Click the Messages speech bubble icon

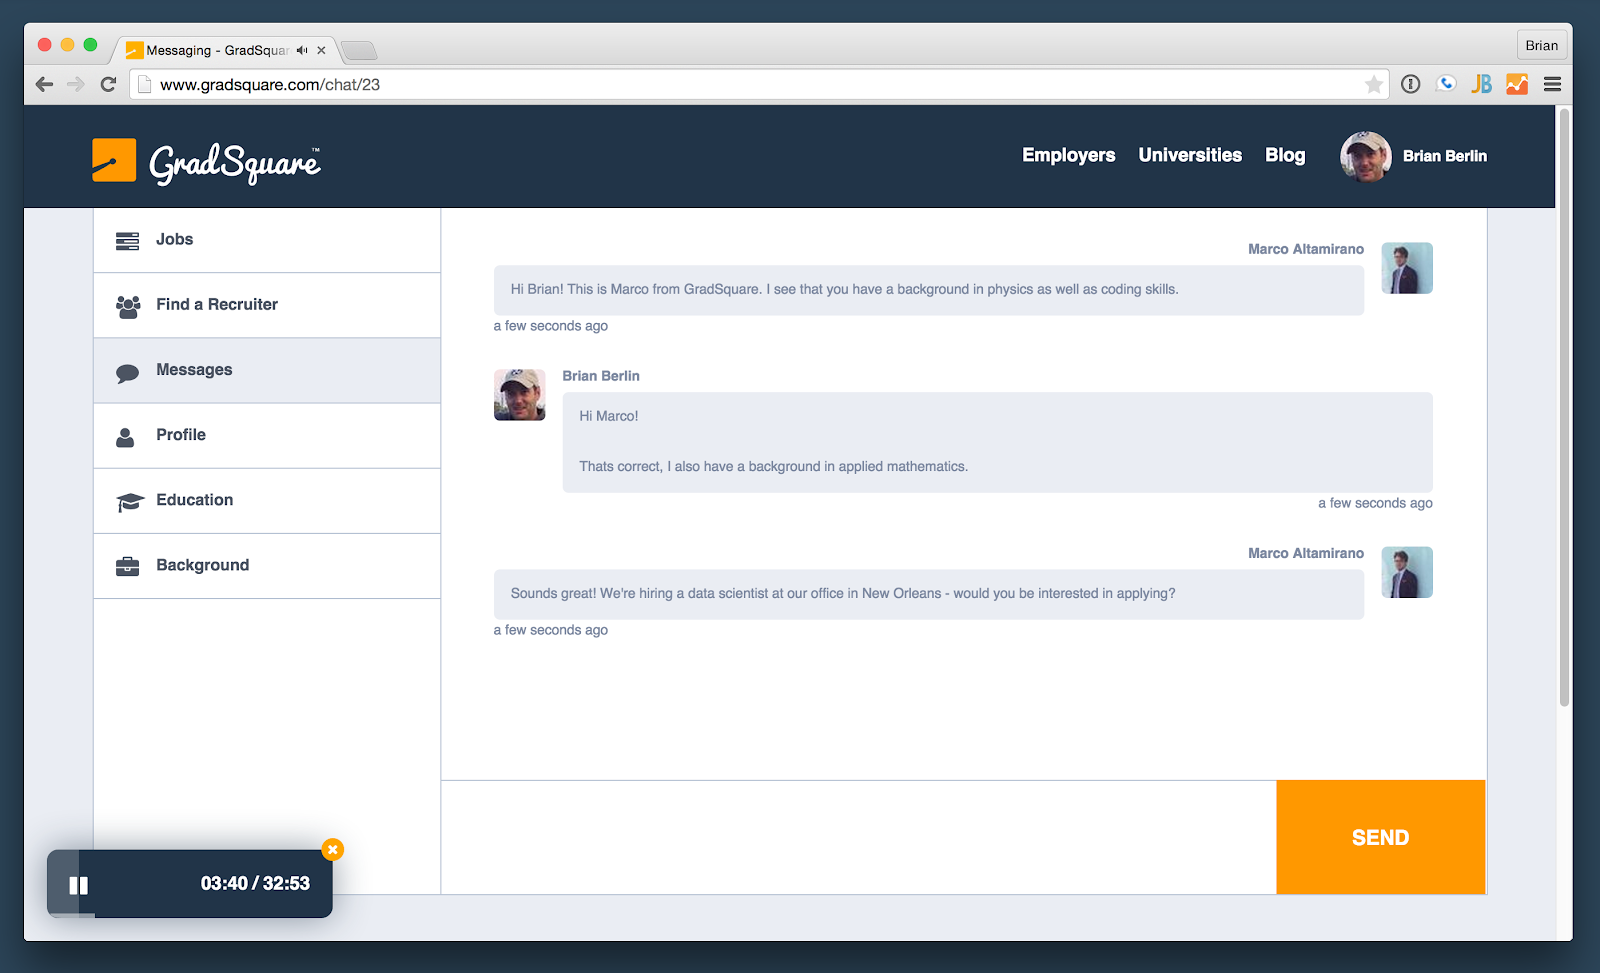[x=128, y=373]
